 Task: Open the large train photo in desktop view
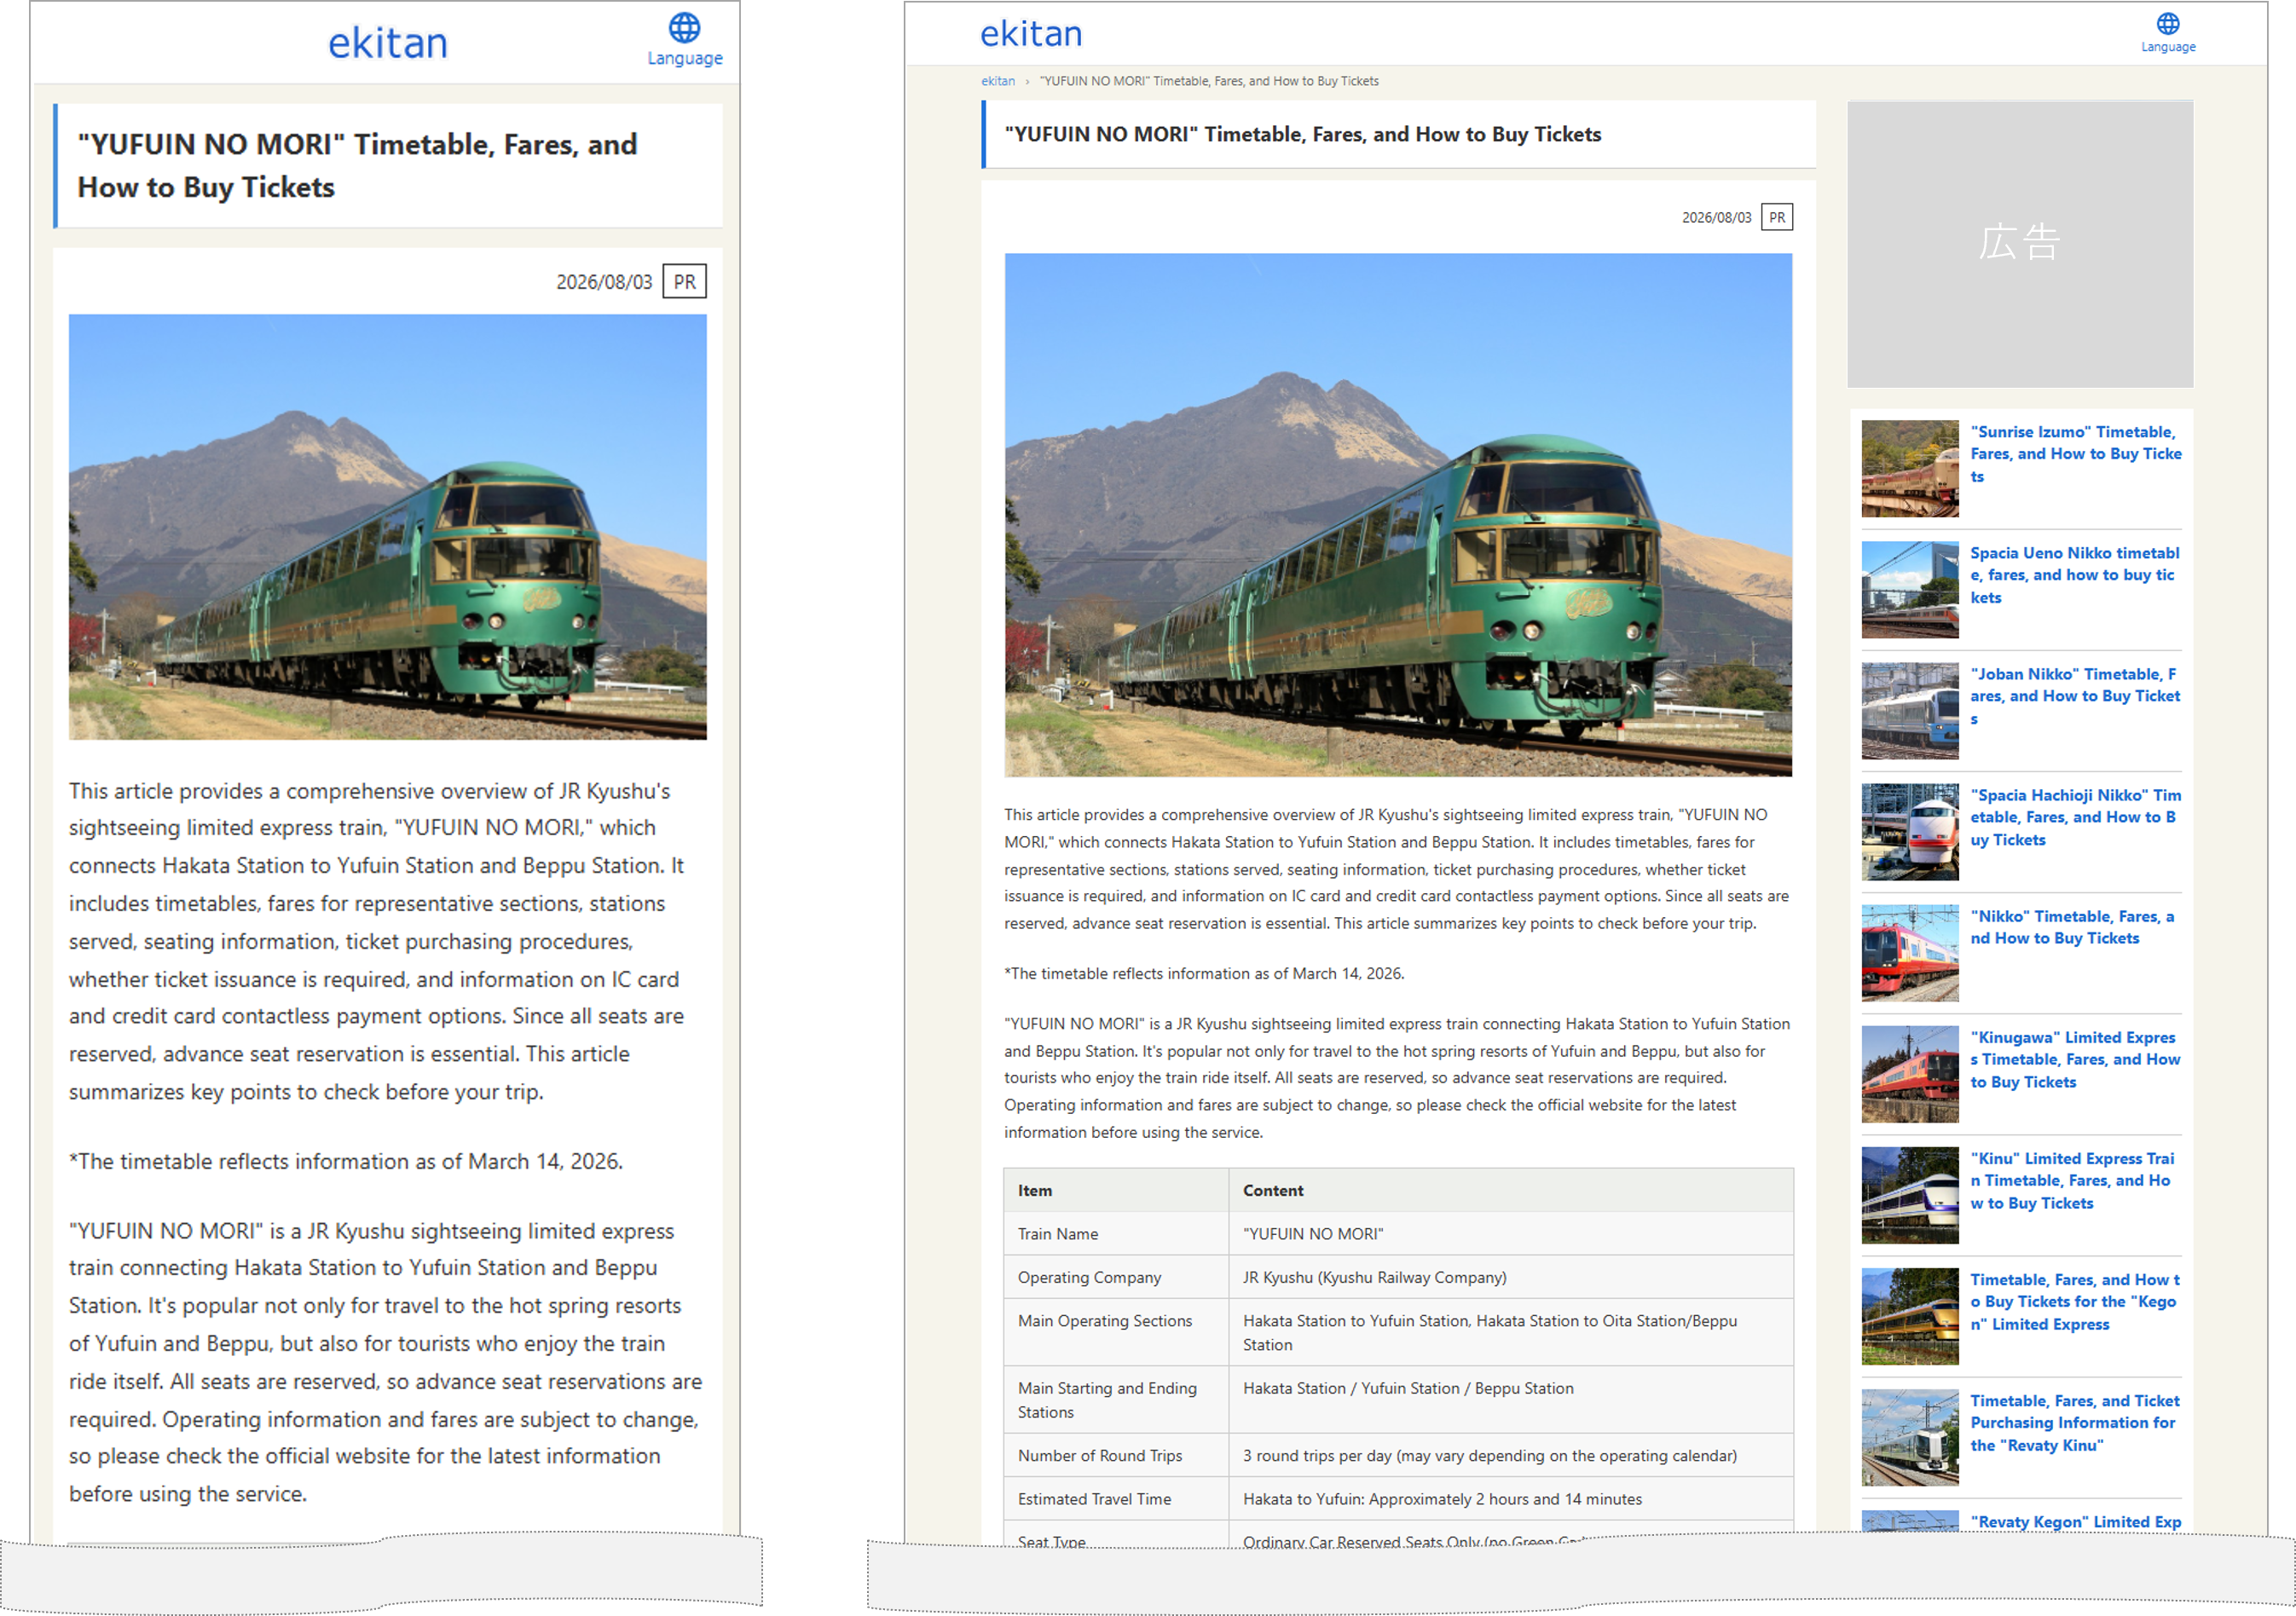pos(1398,515)
